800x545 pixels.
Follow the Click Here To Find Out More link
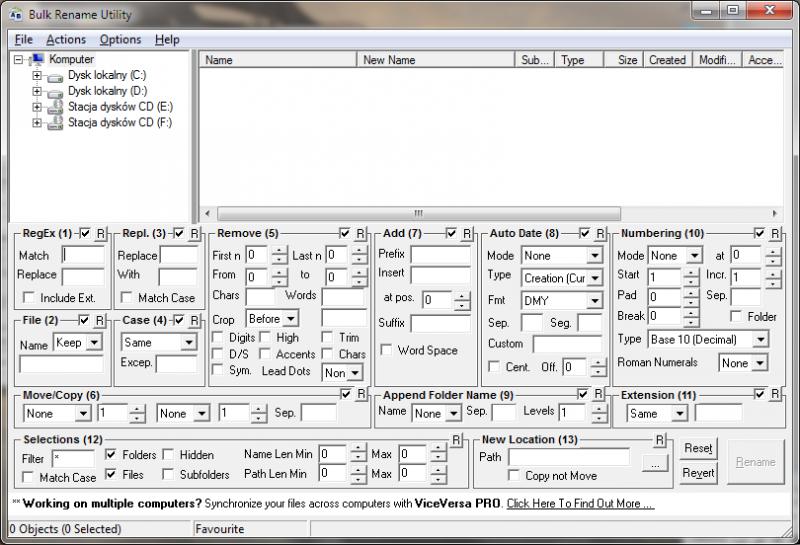(x=580, y=503)
